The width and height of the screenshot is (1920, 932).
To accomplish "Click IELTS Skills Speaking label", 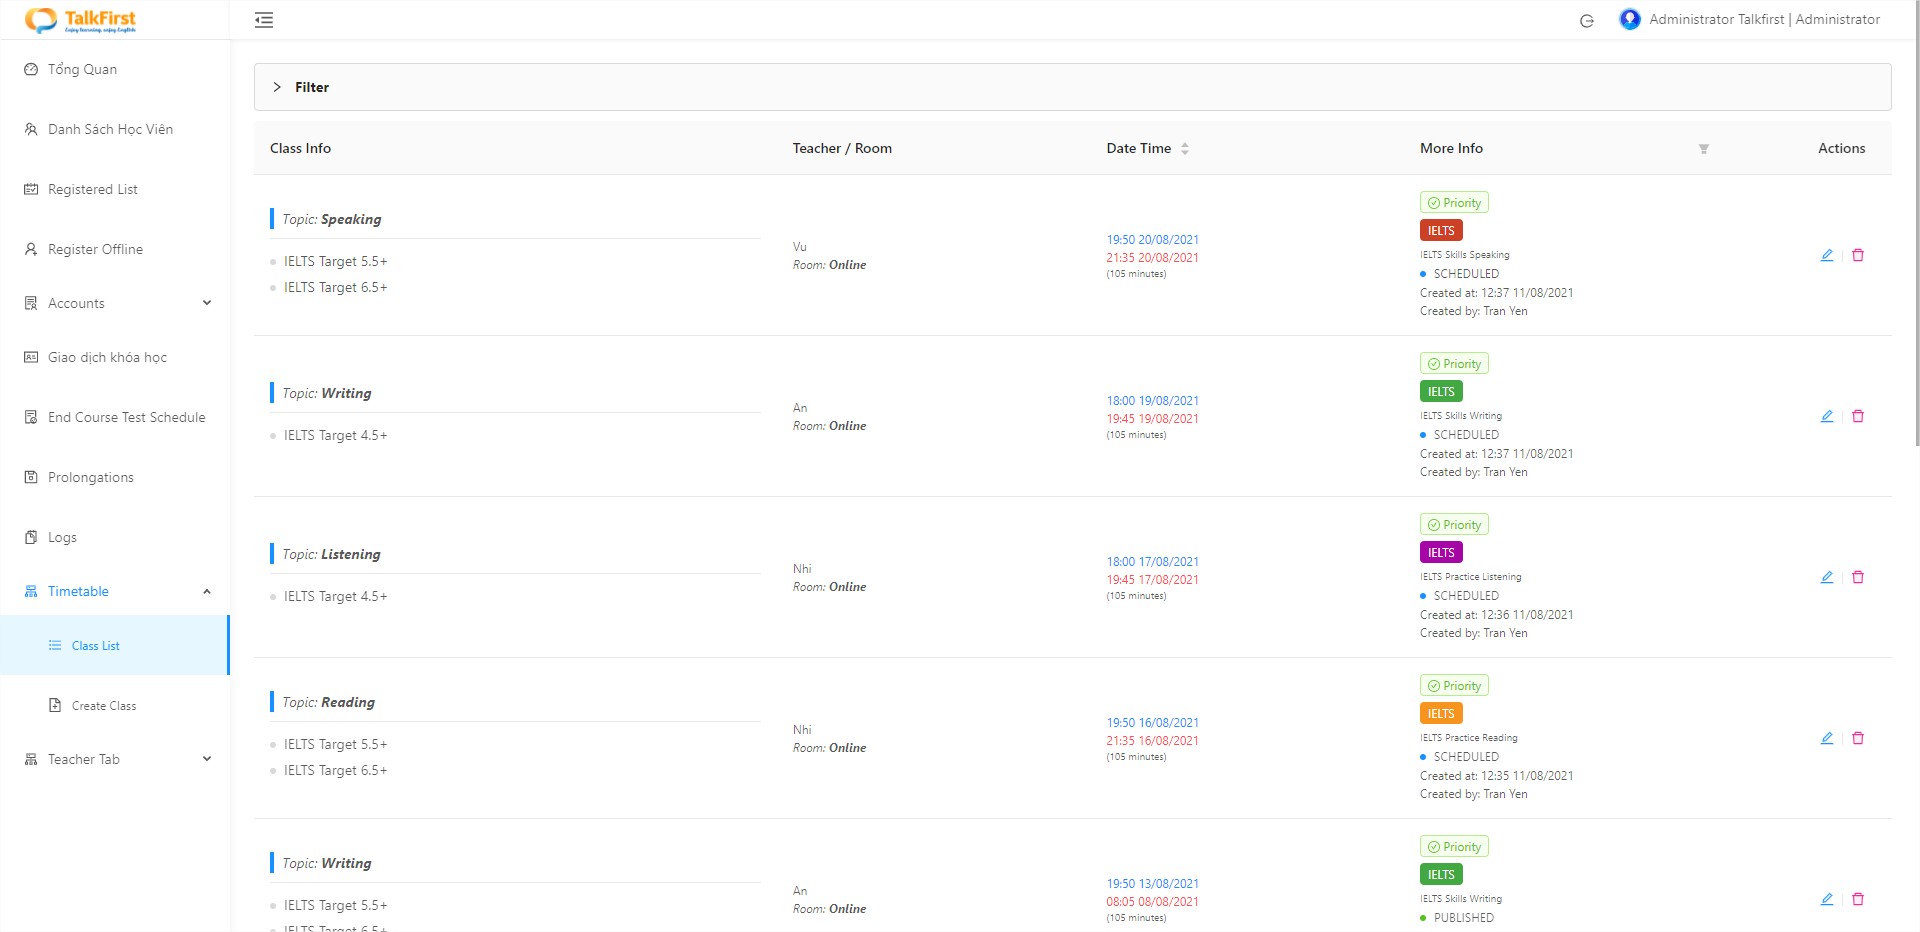I will point(1464,255).
